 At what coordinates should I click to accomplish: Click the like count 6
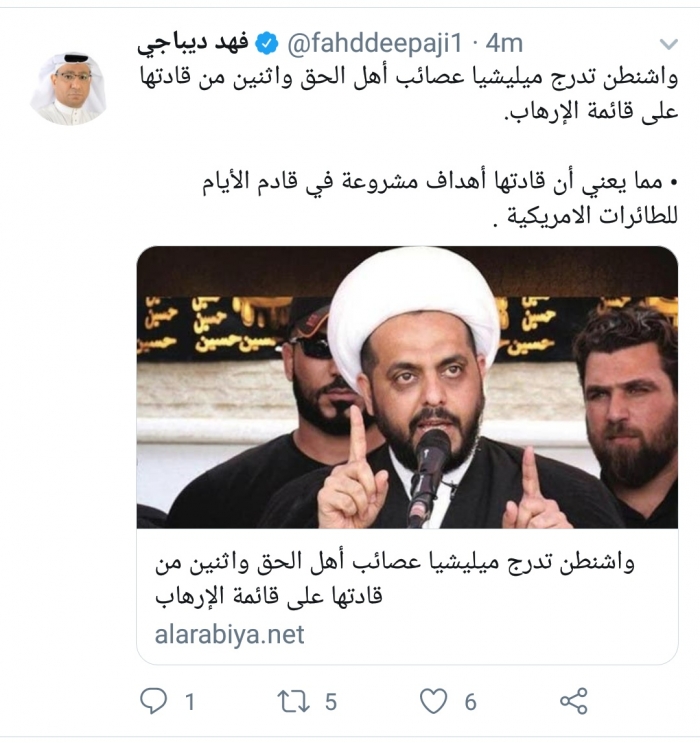pyautogui.click(x=470, y=702)
